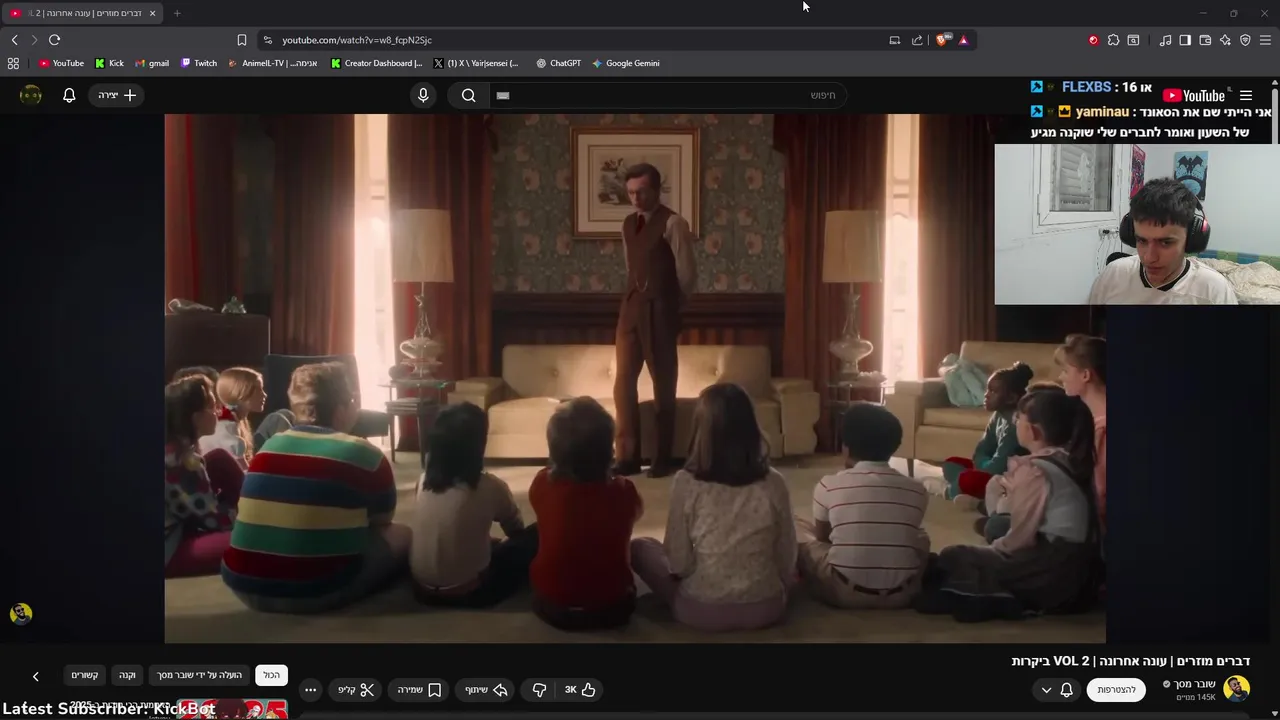The width and height of the screenshot is (1280, 720).
Task: Click the YouTube account avatar
Action: coord(31,95)
